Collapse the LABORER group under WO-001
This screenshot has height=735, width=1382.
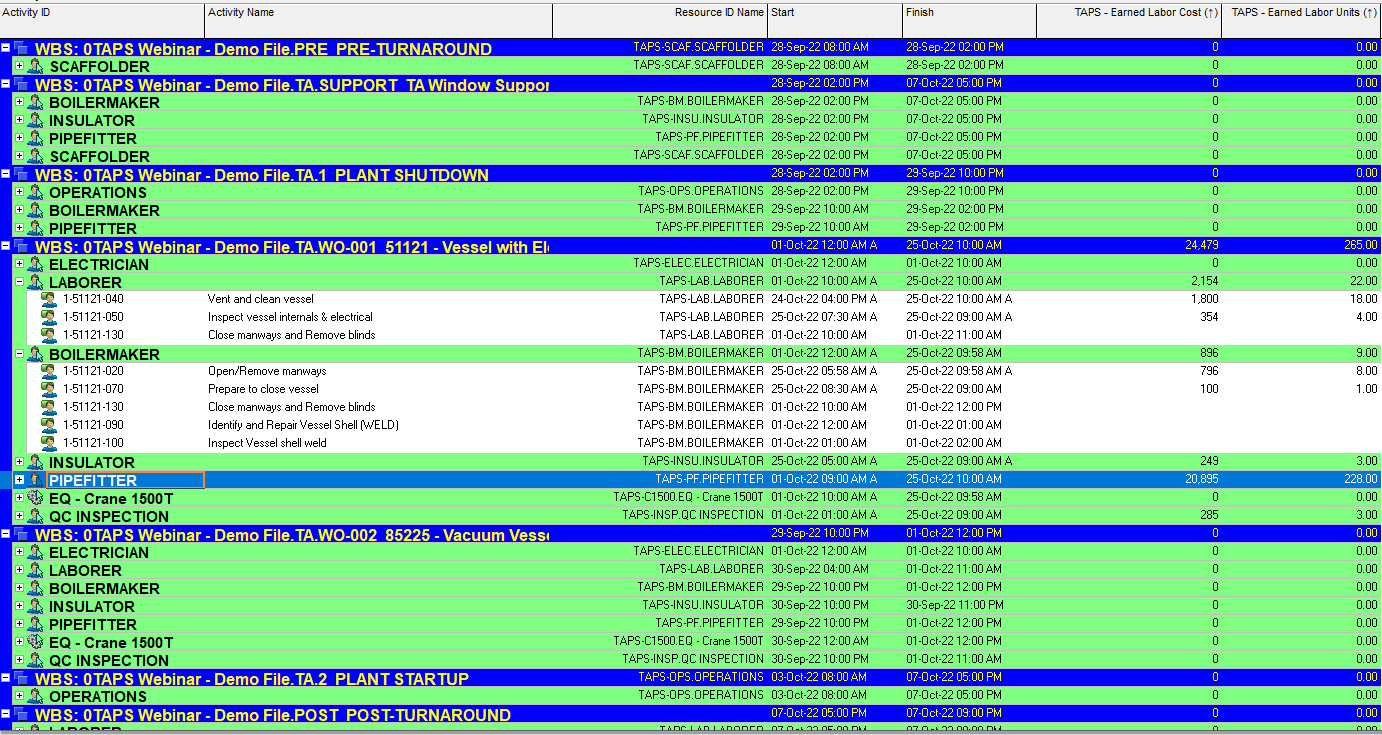[x=19, y=283]
